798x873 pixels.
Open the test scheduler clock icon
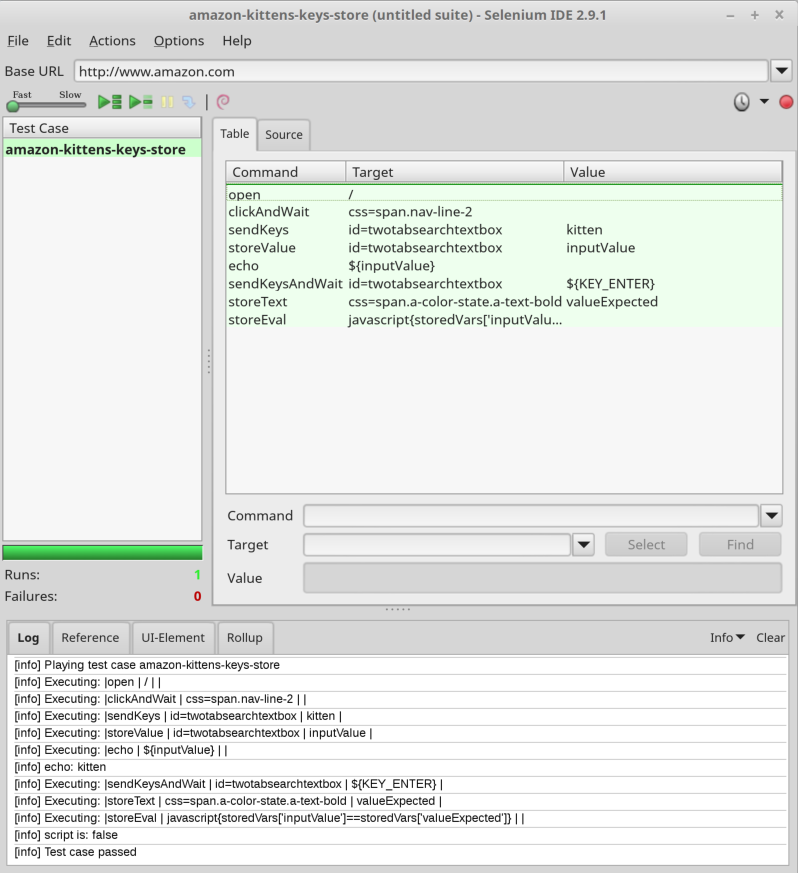coord(741,102)
